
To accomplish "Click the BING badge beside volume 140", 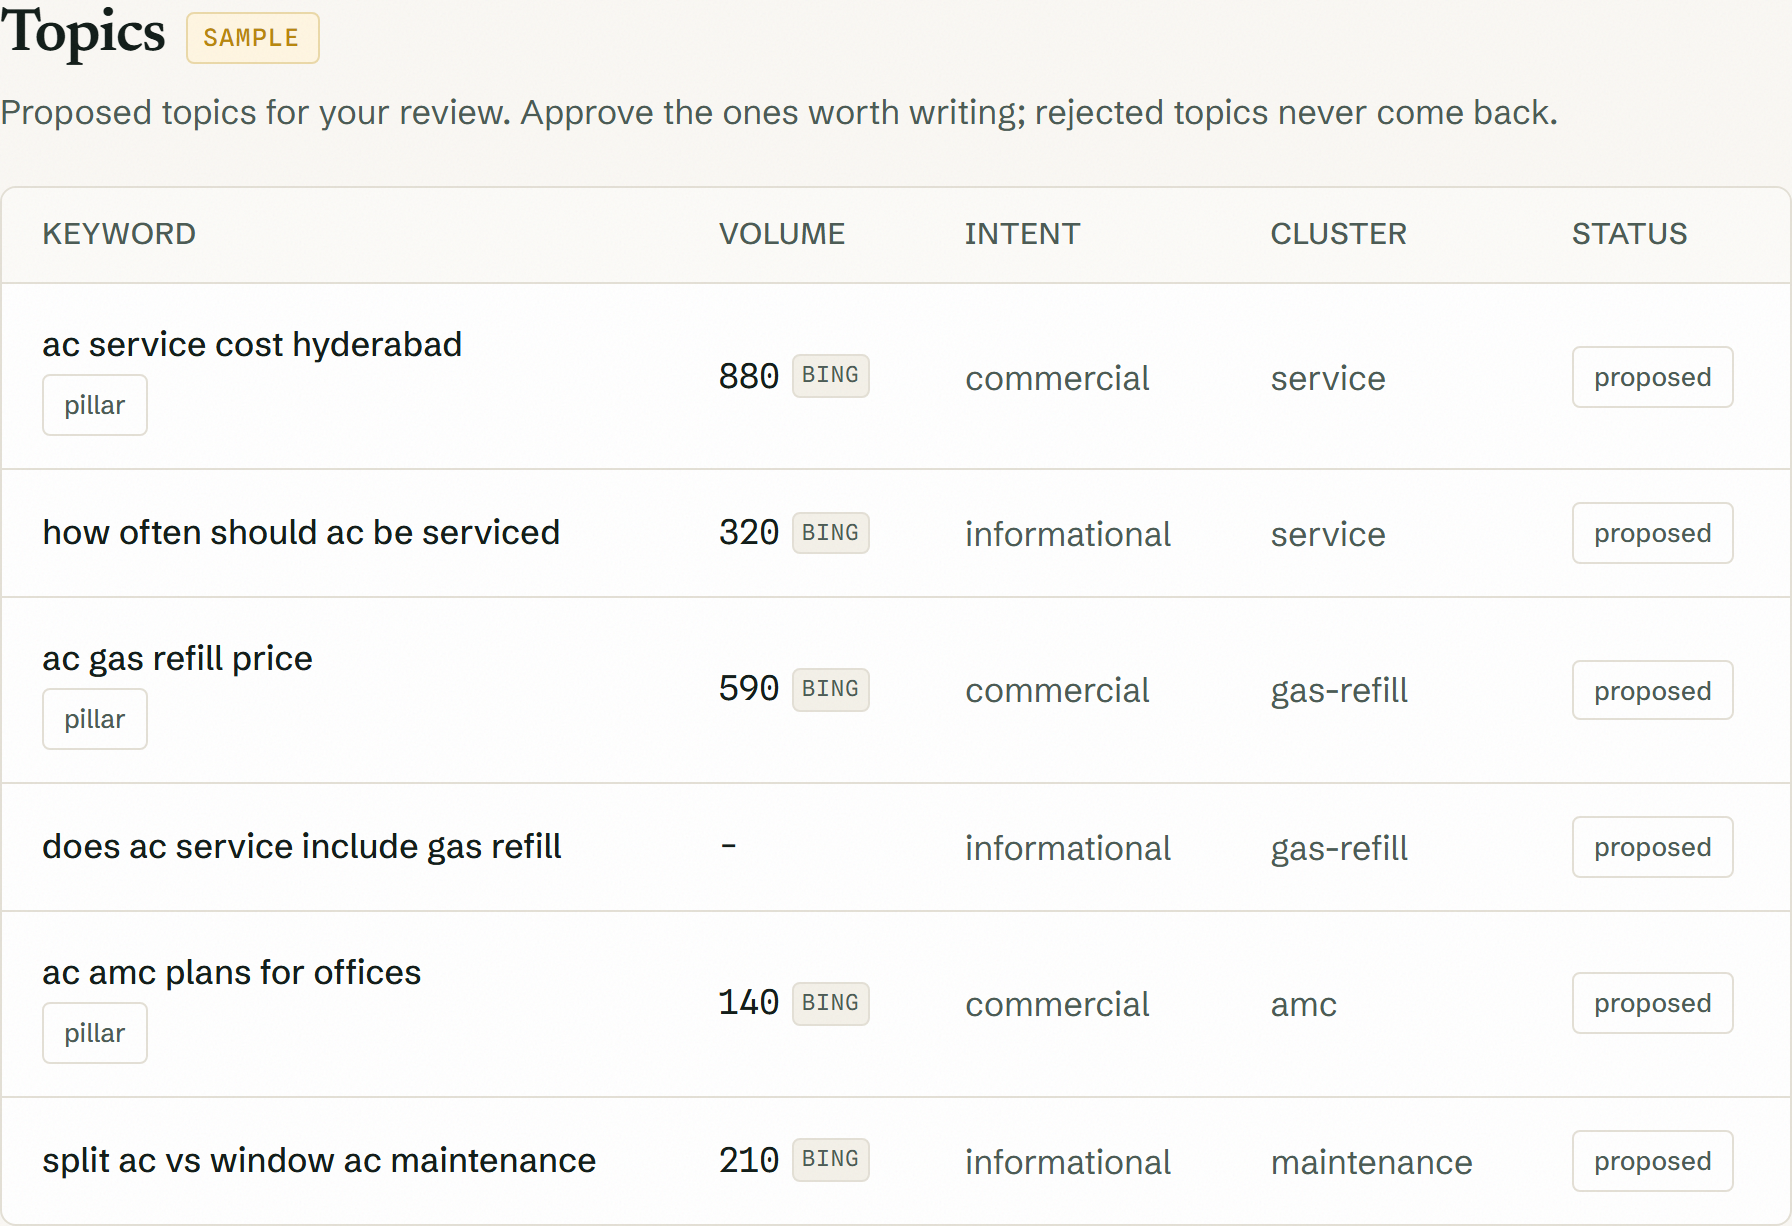I will 830,1004.
